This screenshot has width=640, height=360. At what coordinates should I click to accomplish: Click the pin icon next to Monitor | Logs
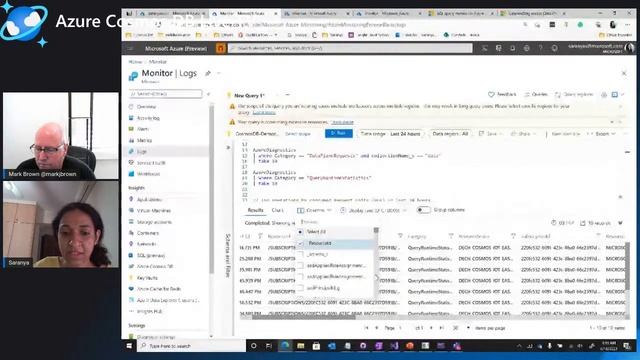click(208, 73)
